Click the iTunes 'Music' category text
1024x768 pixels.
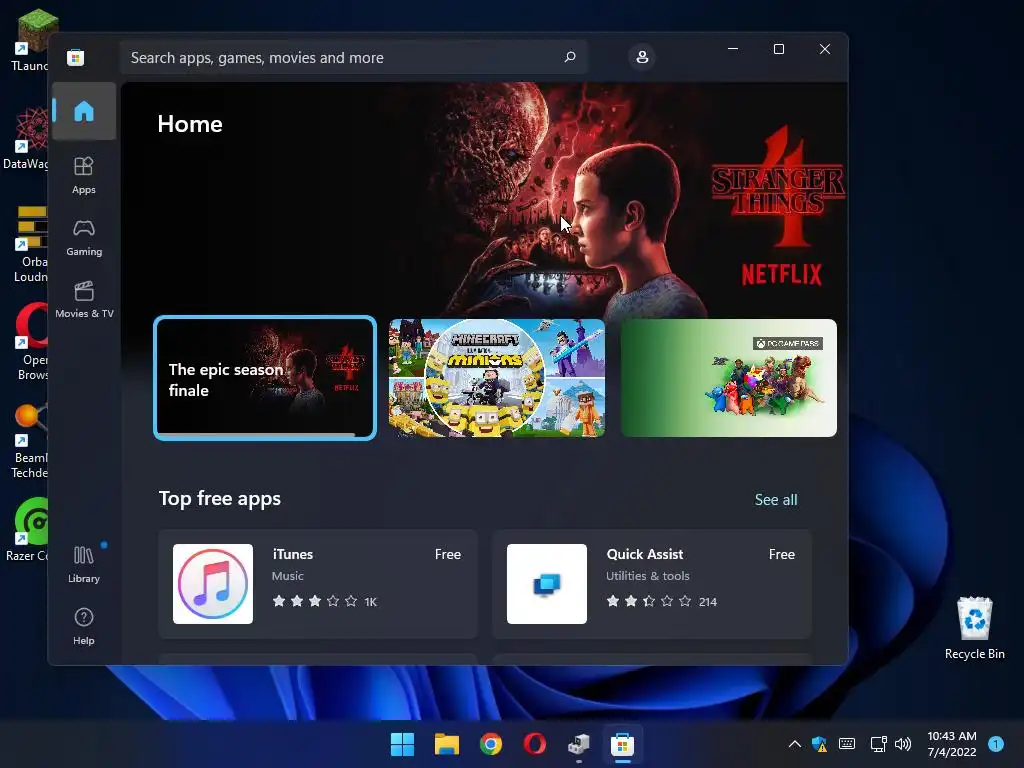pos(287,576)
